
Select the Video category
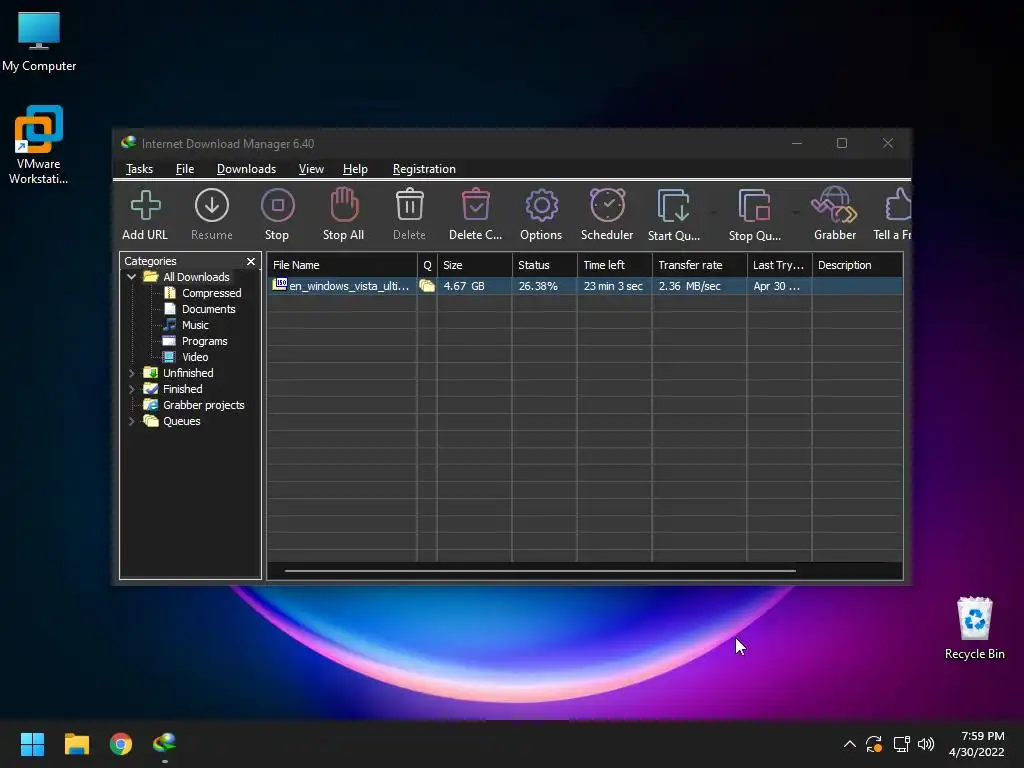pyautogui.click(x=195, y=357)
